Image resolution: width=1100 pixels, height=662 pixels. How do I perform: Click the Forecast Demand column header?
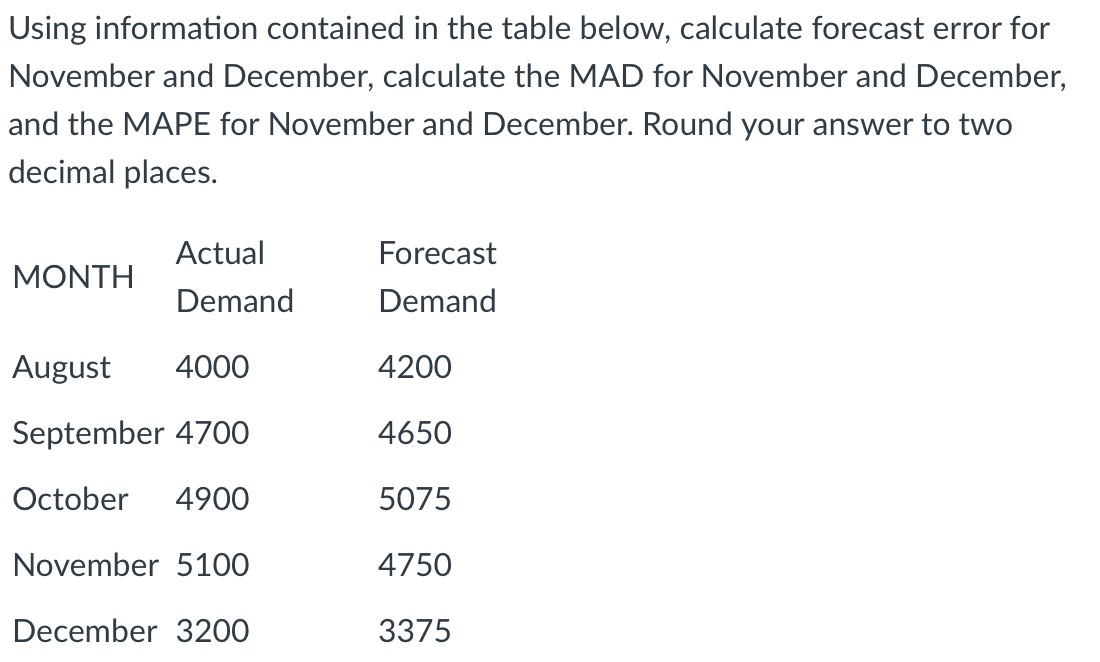click(x=437, y=277)
